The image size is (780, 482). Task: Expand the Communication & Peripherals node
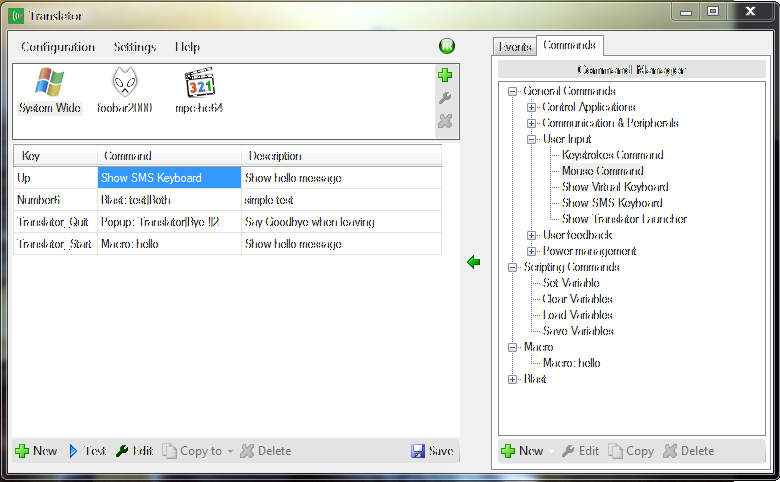pyautogui.click(x=531, y=123)
